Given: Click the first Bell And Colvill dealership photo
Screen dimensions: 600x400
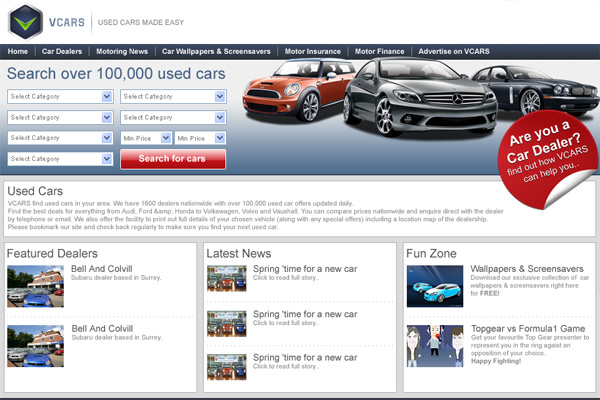Looking at the screenshot, I should pos(35,286).
